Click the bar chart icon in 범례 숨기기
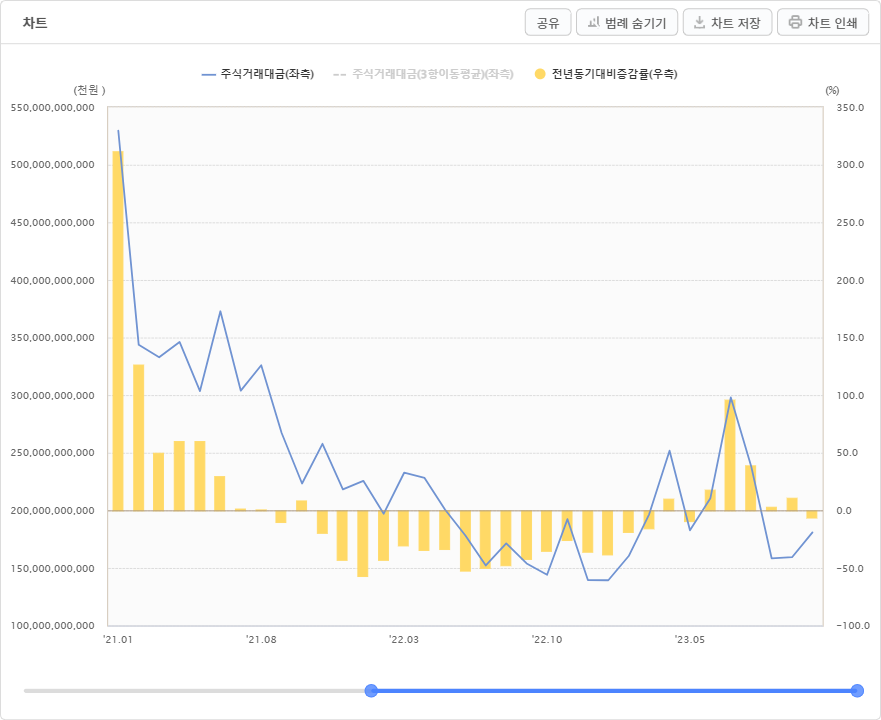The image size is (881, 720). tap(594, 22)
